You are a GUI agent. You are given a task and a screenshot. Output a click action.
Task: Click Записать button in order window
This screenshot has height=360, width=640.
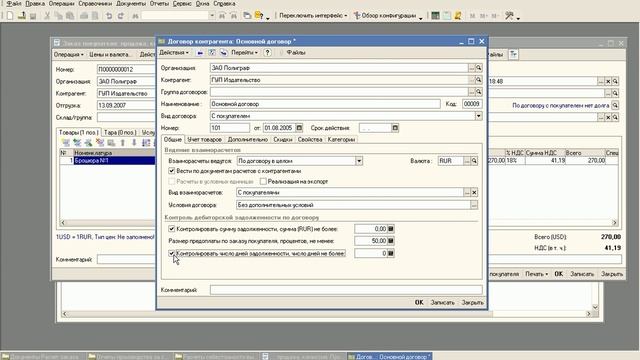[x=582, y=274]
